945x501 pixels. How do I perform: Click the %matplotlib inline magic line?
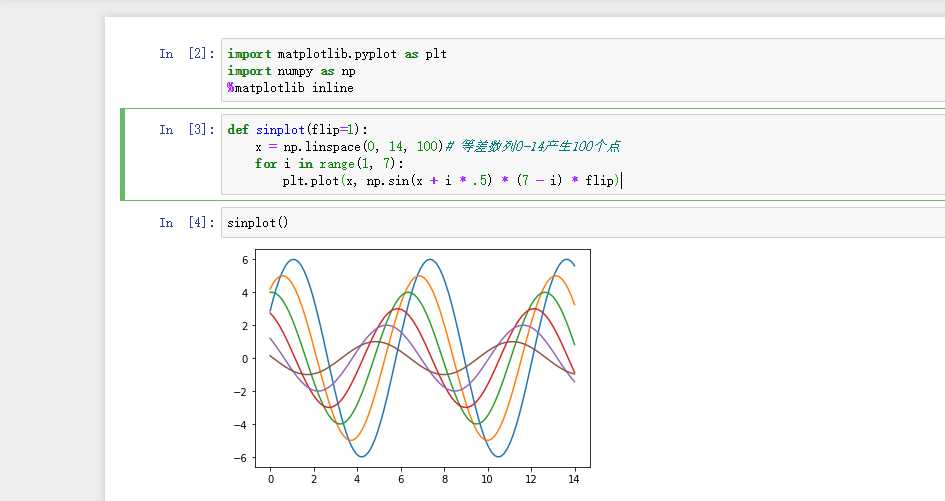click(x=290, y=88)
